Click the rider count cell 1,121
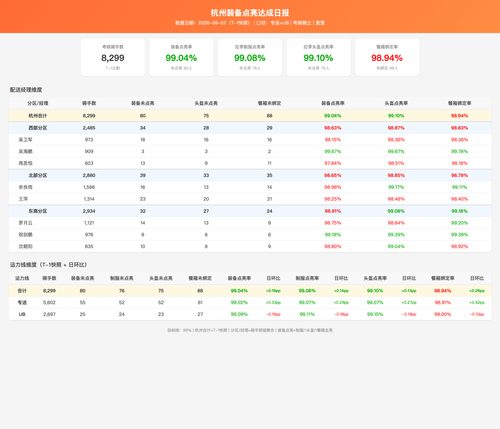The width and height of the screenshot is (500, 429). click(x=89, y=223)
